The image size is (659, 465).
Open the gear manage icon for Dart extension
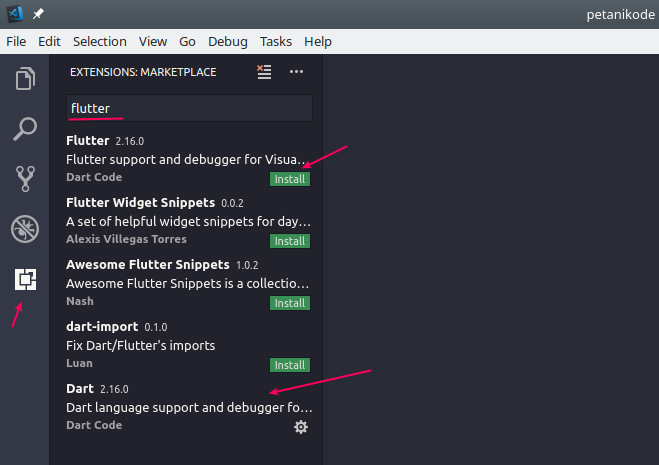(x=301, y=427)
